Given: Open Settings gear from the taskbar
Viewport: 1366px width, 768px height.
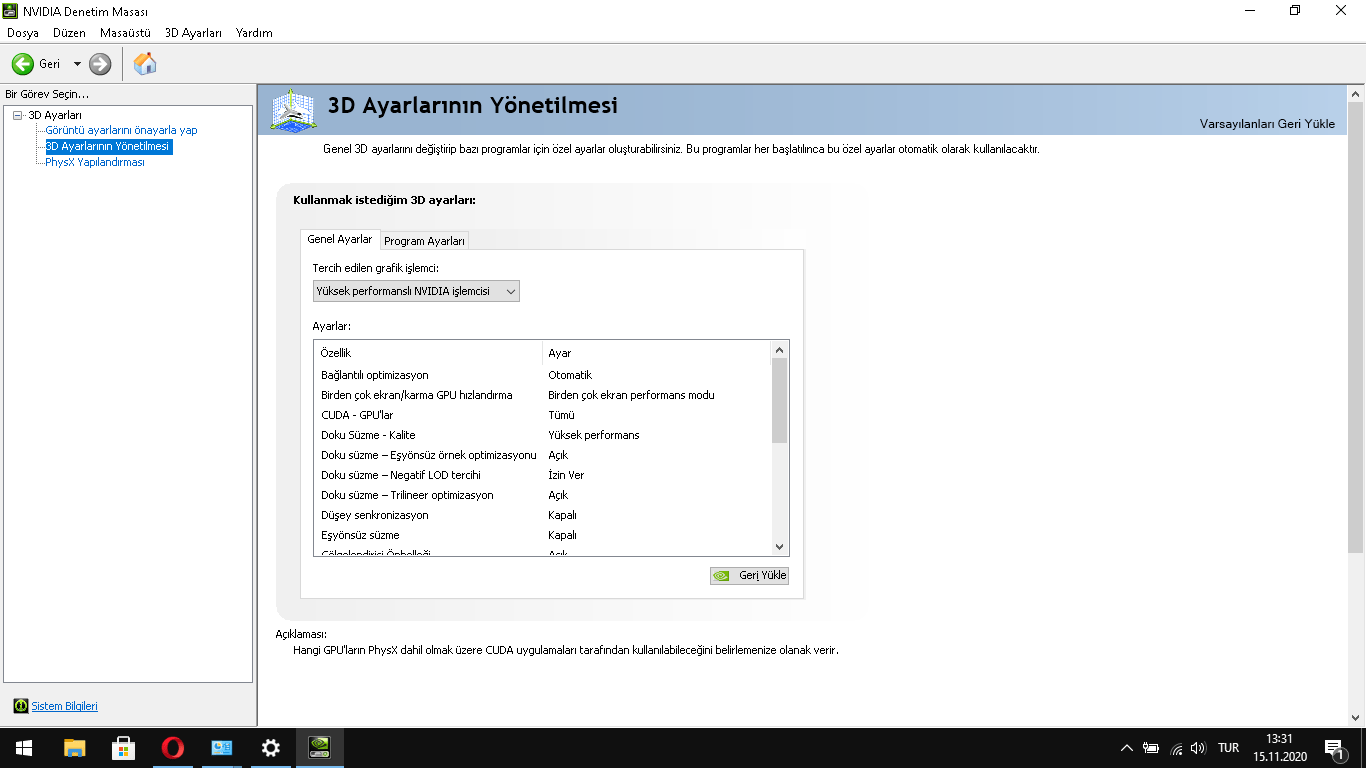Looking at the screenshot, I should [270, 748].
